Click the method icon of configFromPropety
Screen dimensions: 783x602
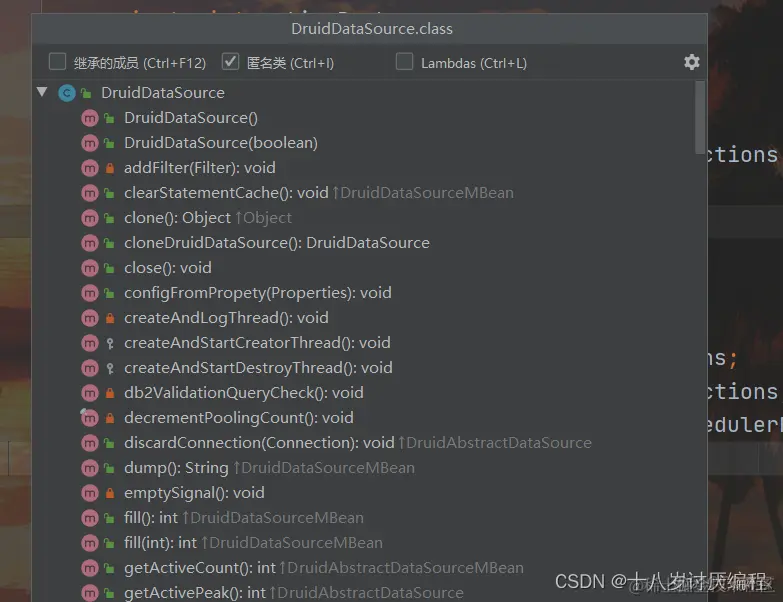(90, 293)
